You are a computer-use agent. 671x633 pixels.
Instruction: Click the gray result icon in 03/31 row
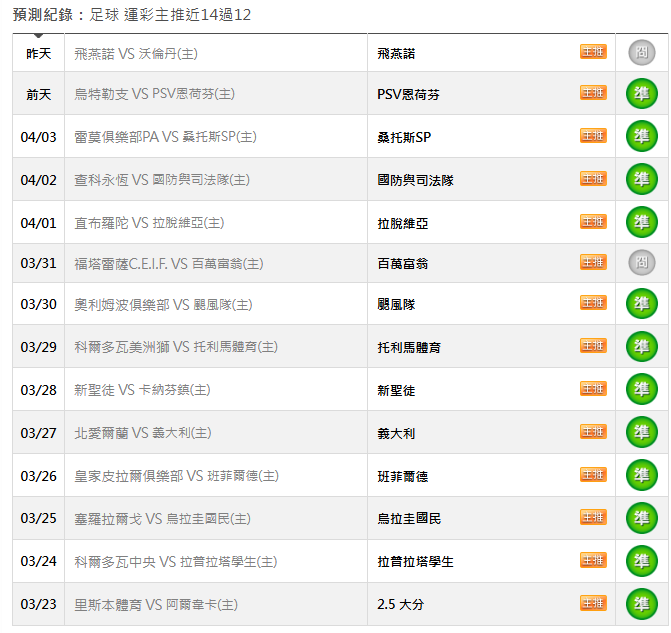coord(641,262)
